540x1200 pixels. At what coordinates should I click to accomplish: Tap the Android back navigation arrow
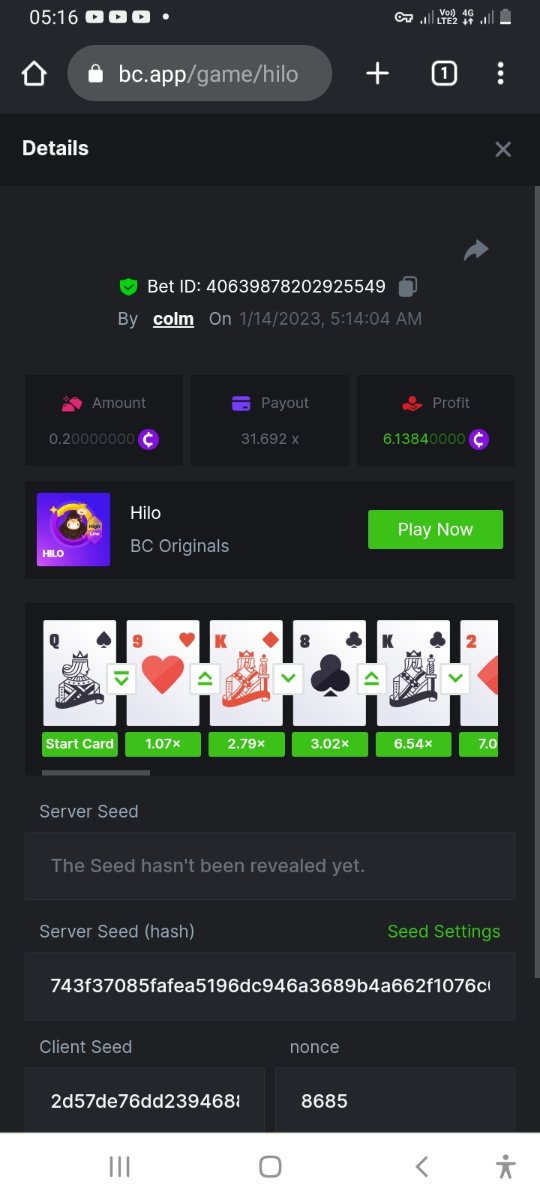pyautogui.click(x=422, y=1166)
